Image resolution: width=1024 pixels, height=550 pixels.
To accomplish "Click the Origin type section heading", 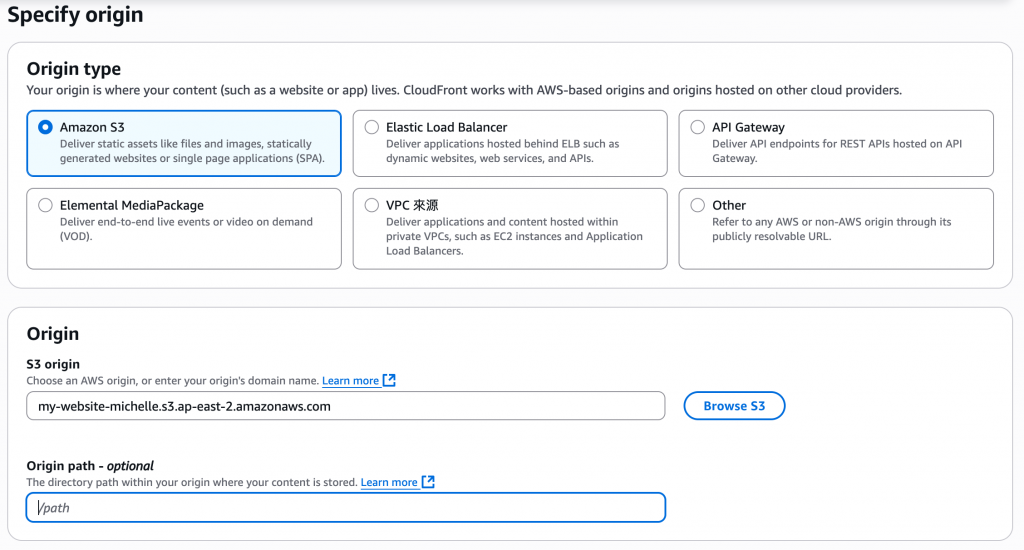I will tap(74, 69).
